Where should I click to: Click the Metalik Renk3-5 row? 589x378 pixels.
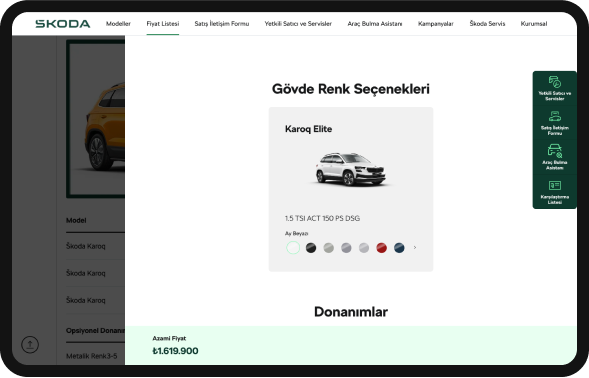[95, 356]
